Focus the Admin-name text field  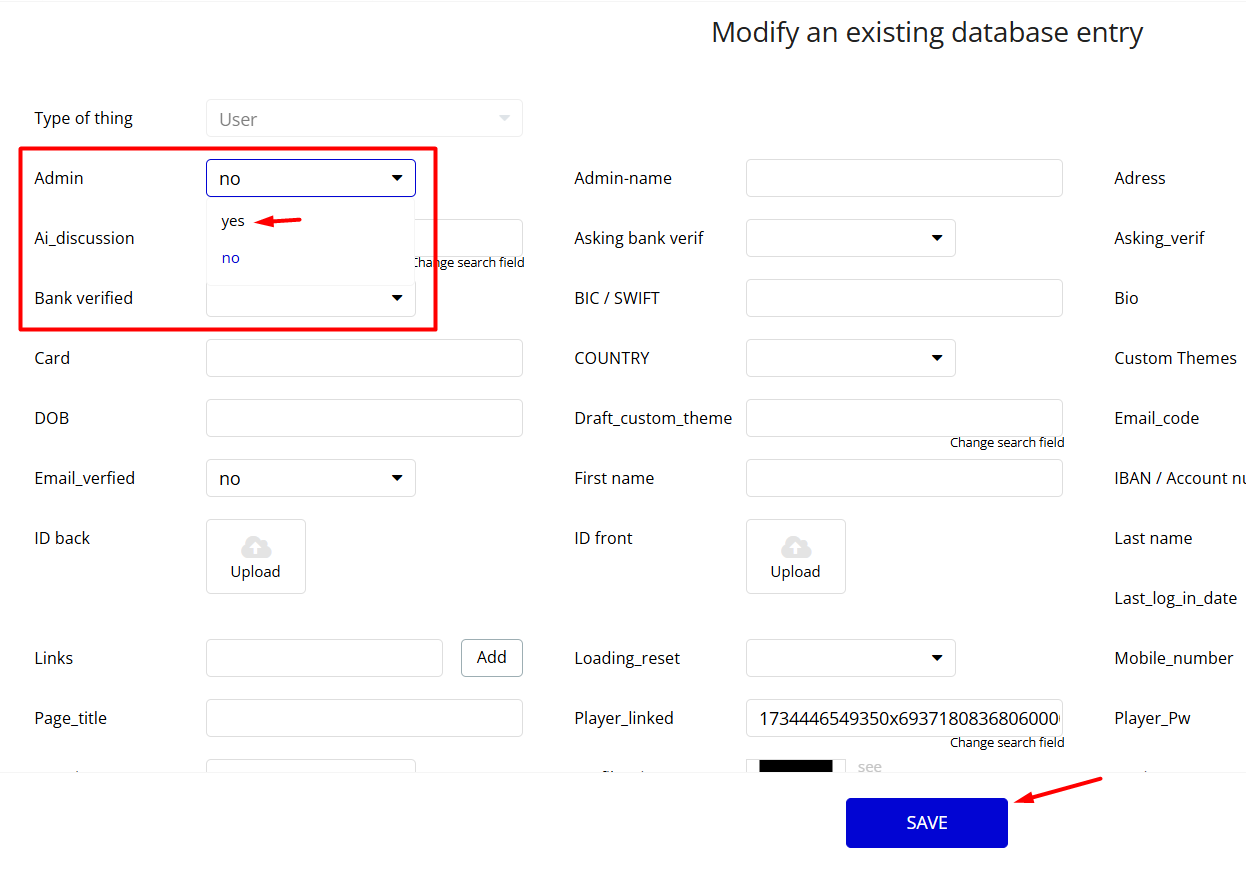click(904, 178)
